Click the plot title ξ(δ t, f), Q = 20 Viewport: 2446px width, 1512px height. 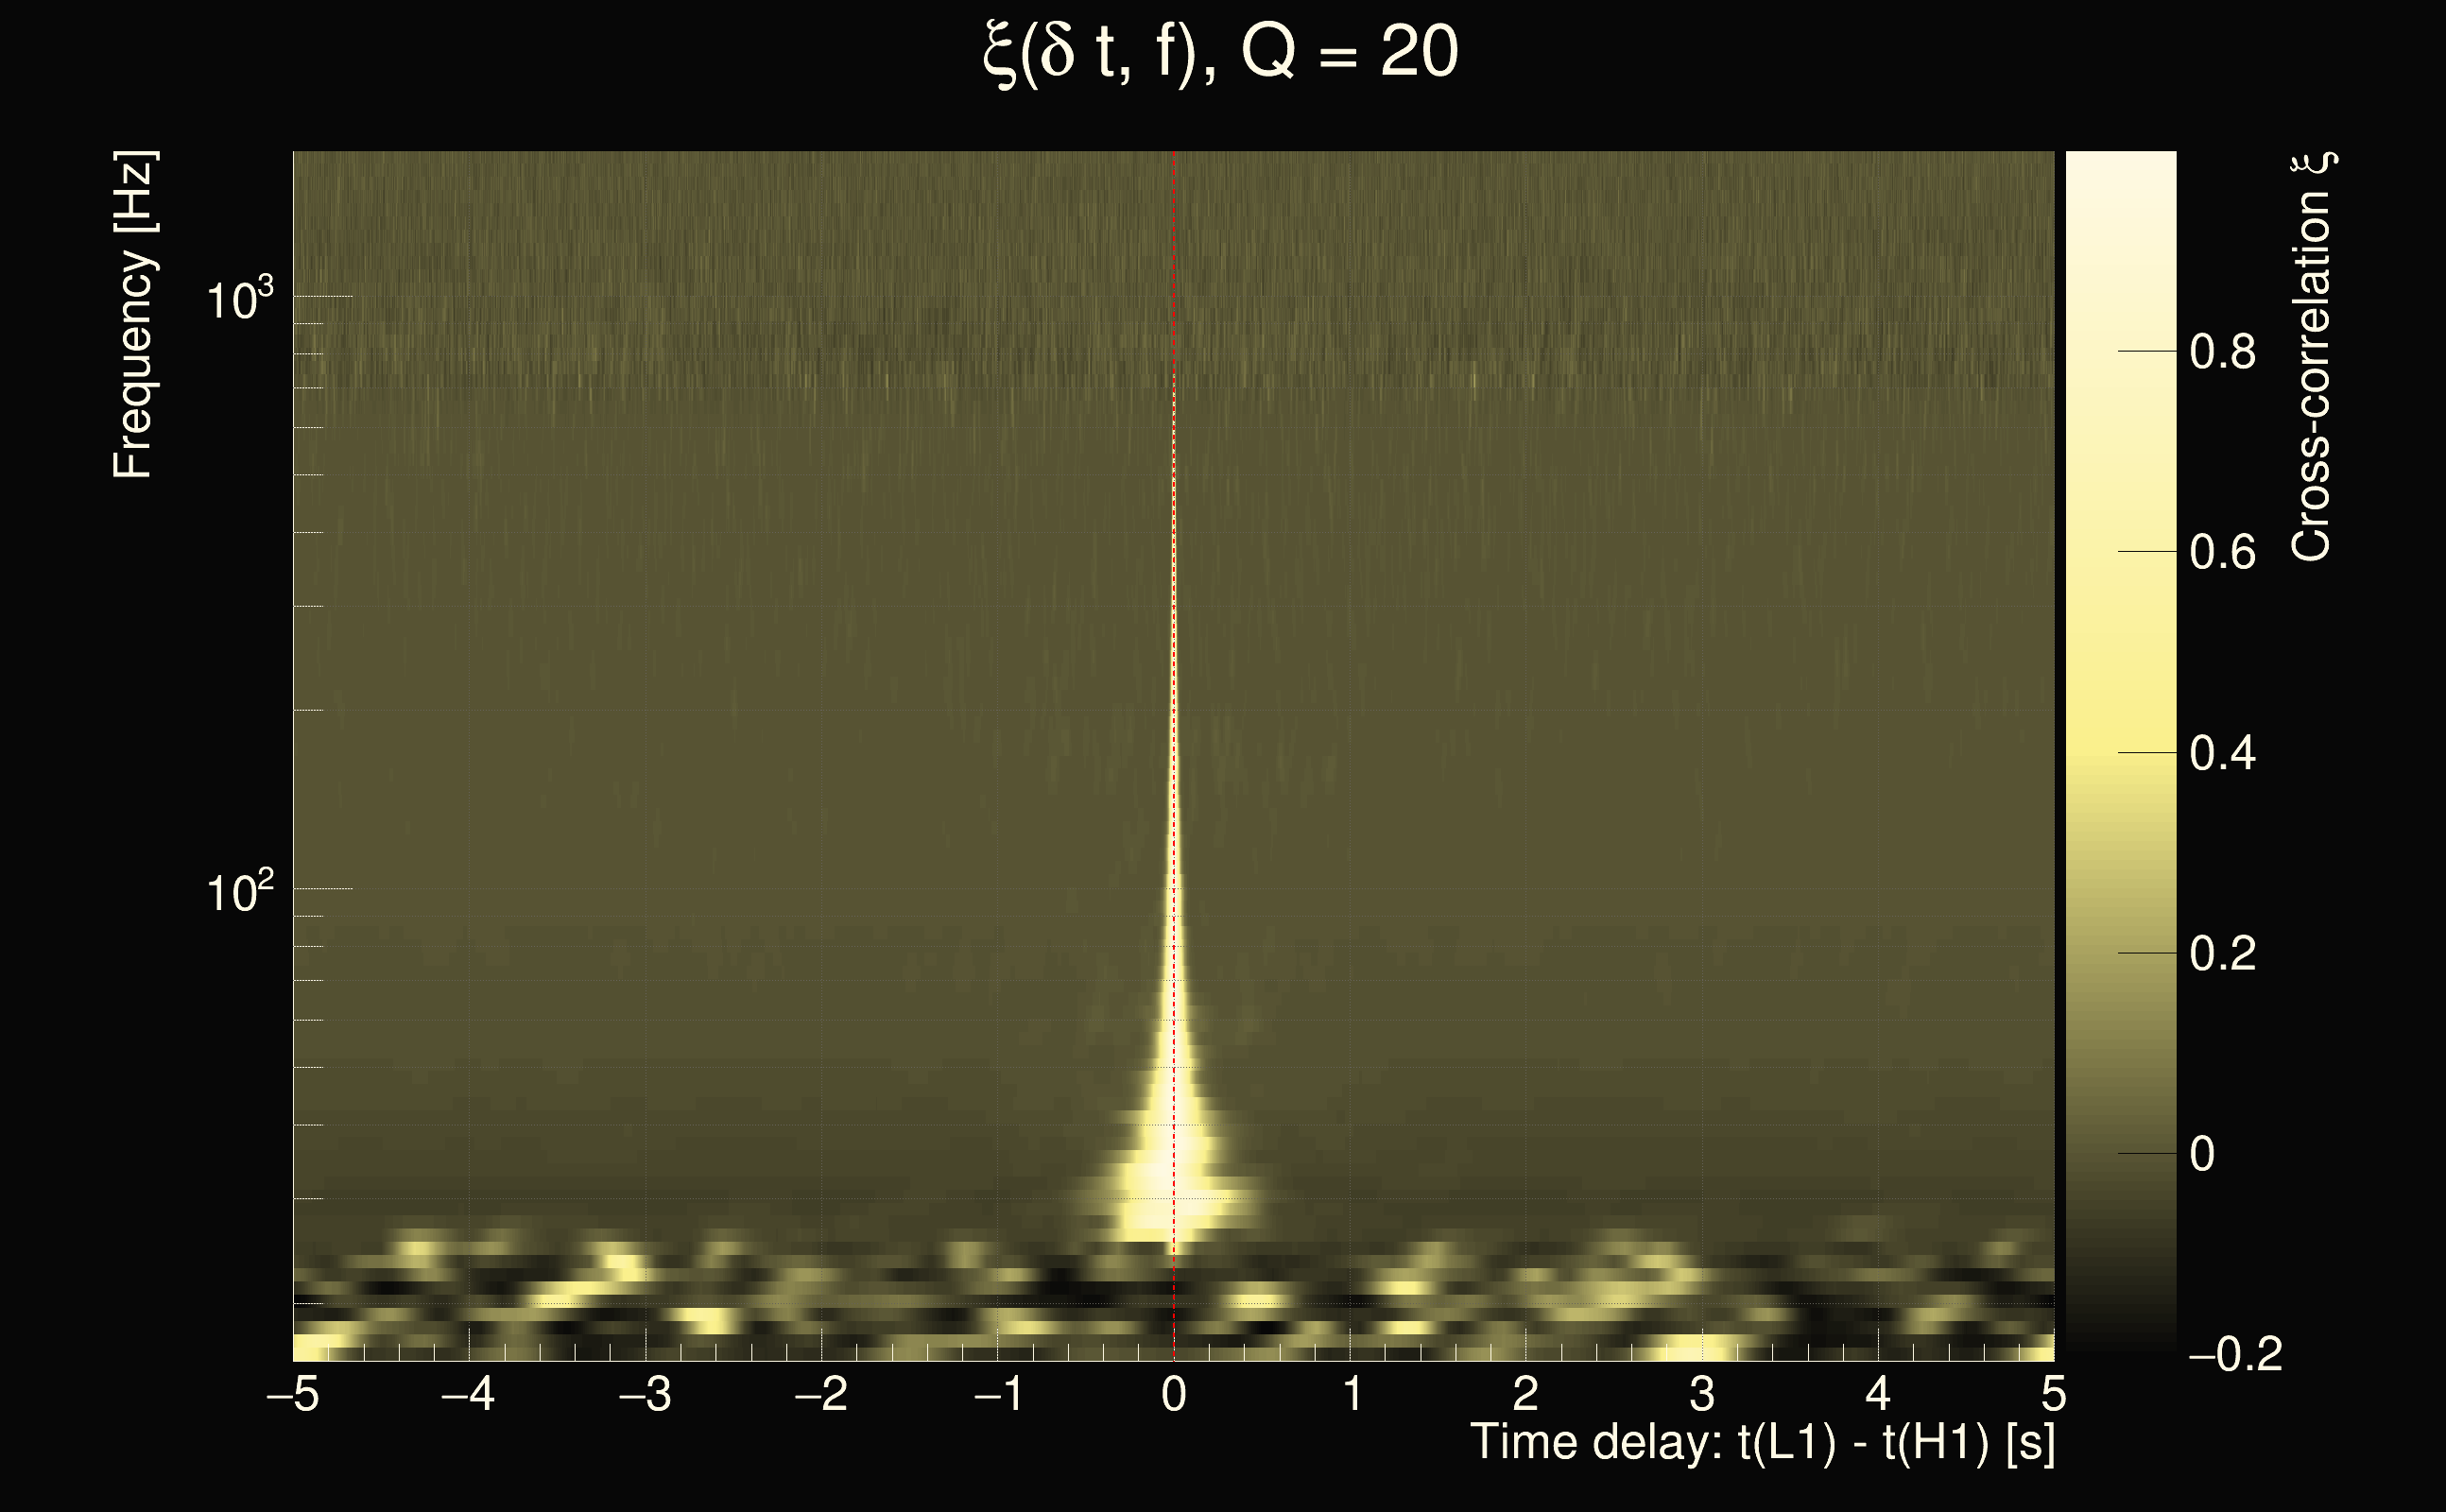(x=1221, y=54)
